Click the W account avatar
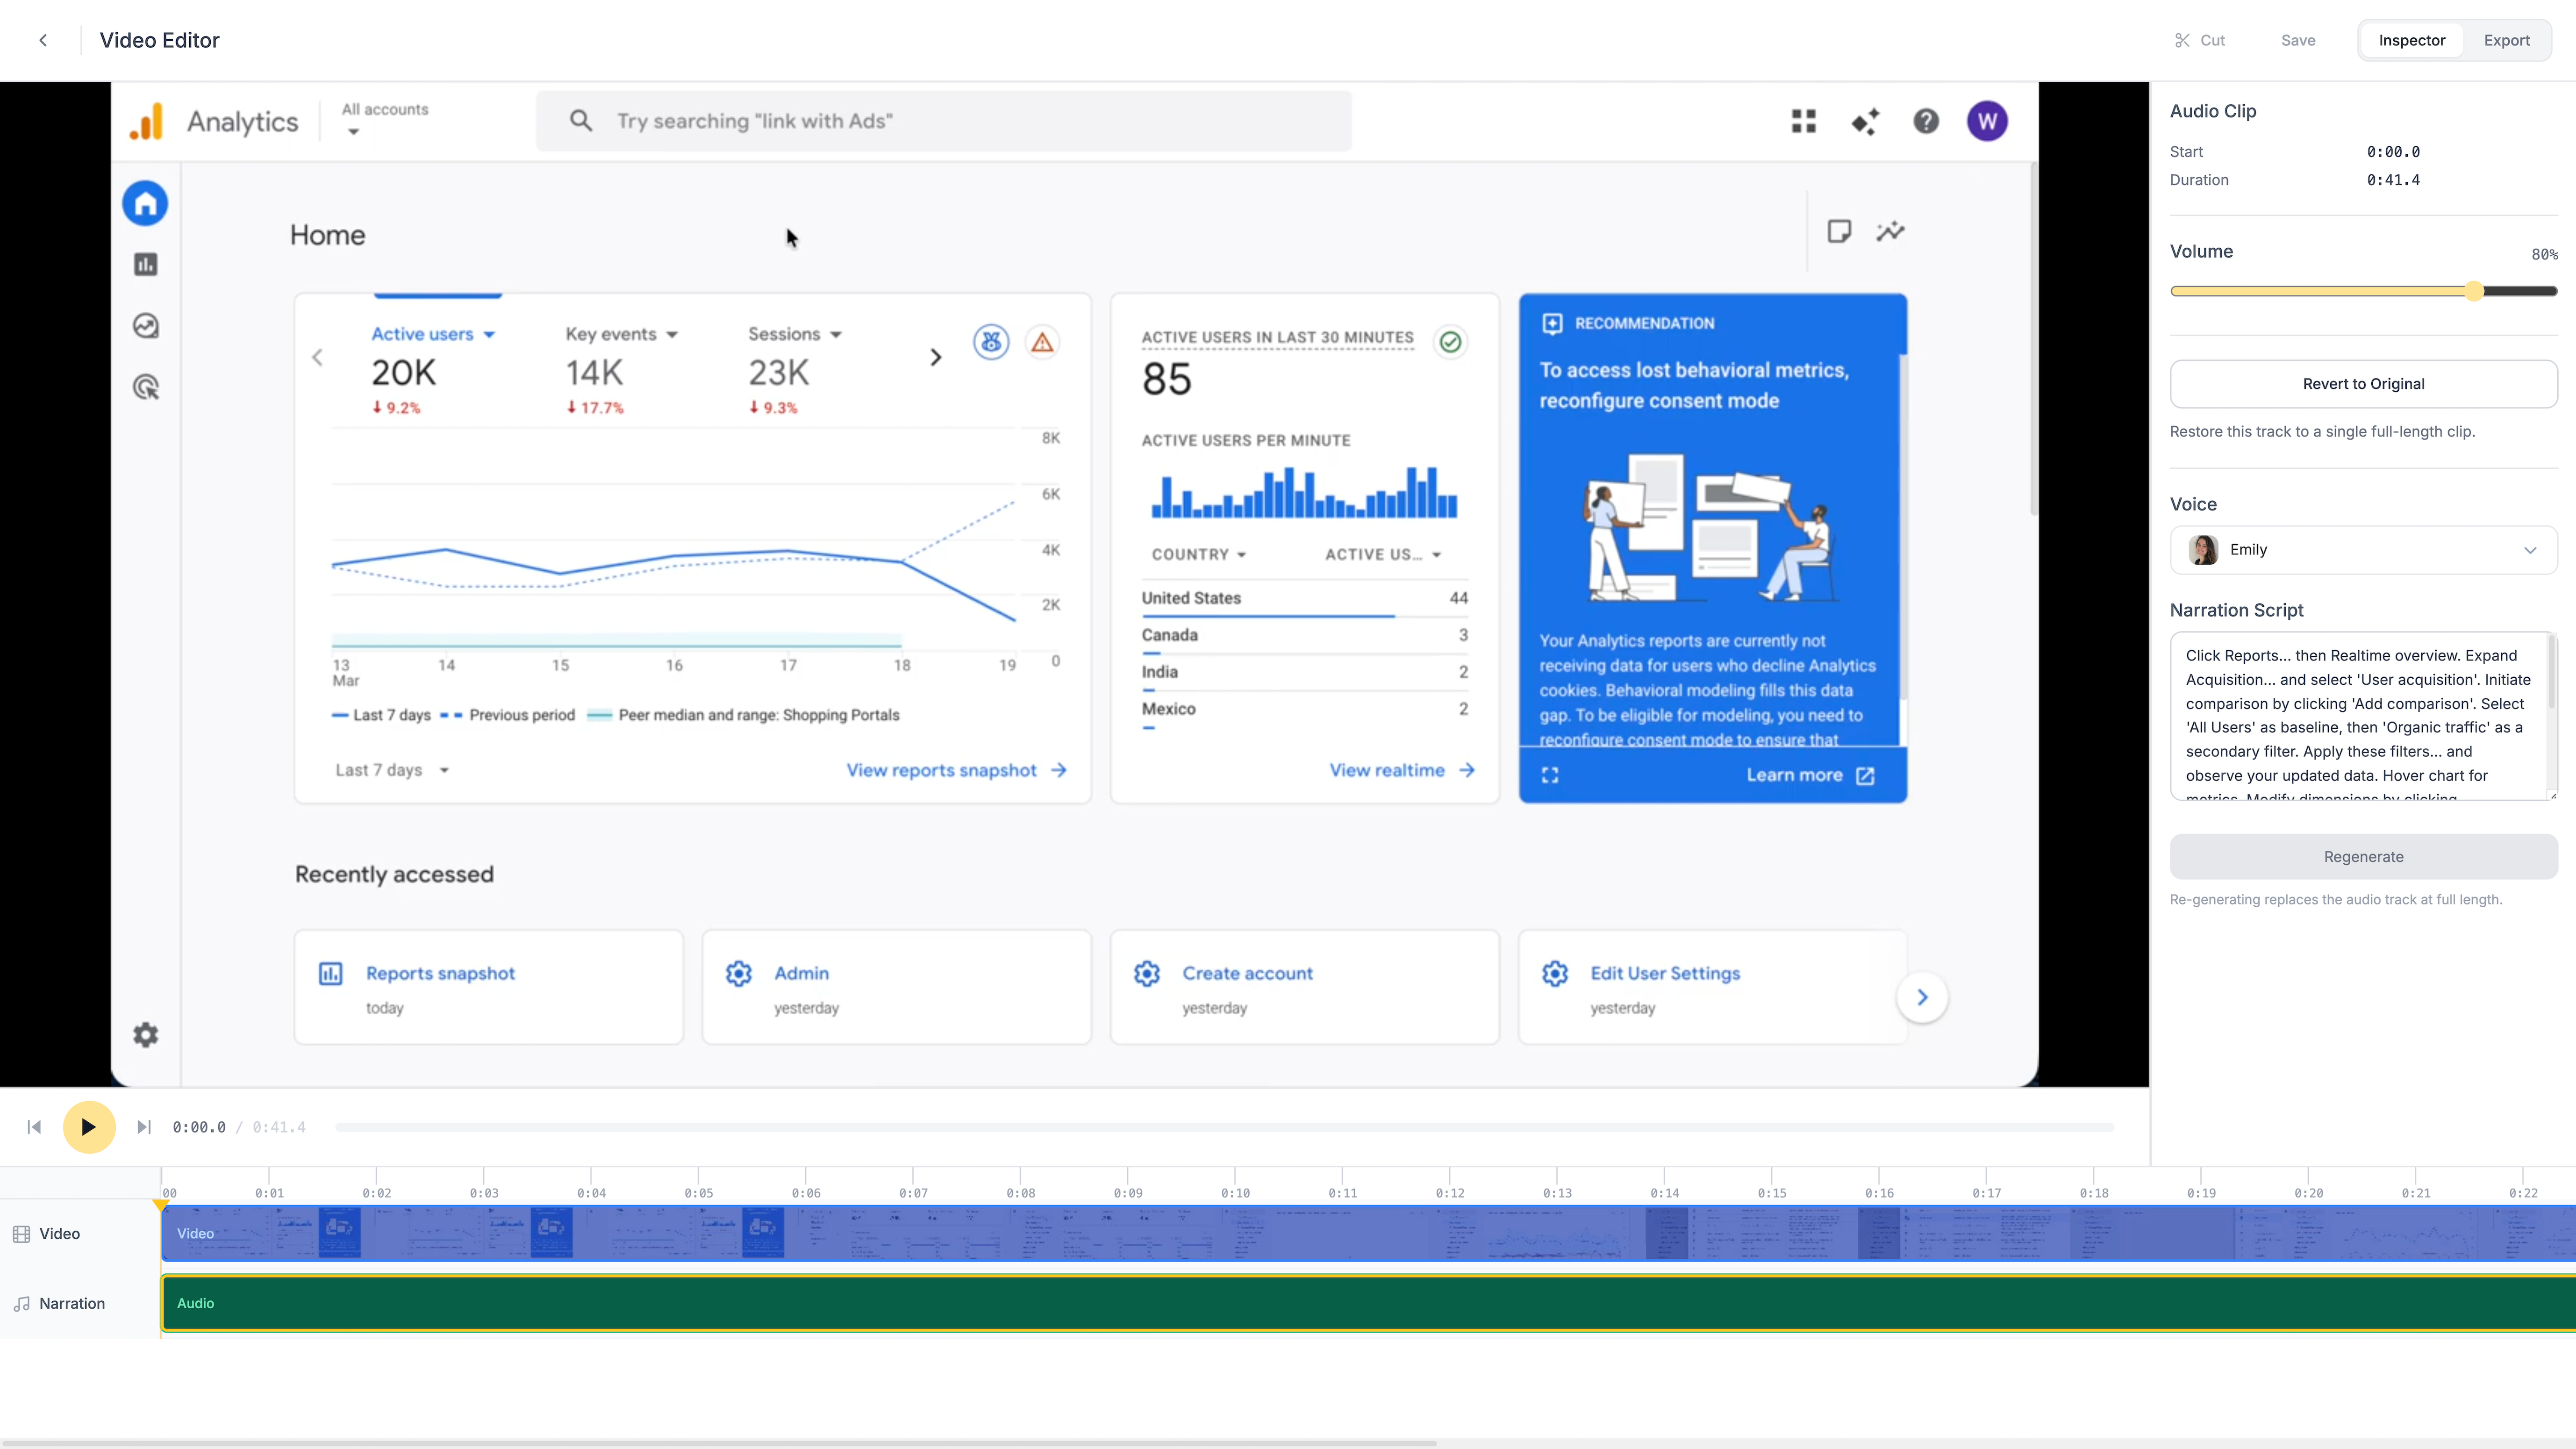 tap(1987, 121)
